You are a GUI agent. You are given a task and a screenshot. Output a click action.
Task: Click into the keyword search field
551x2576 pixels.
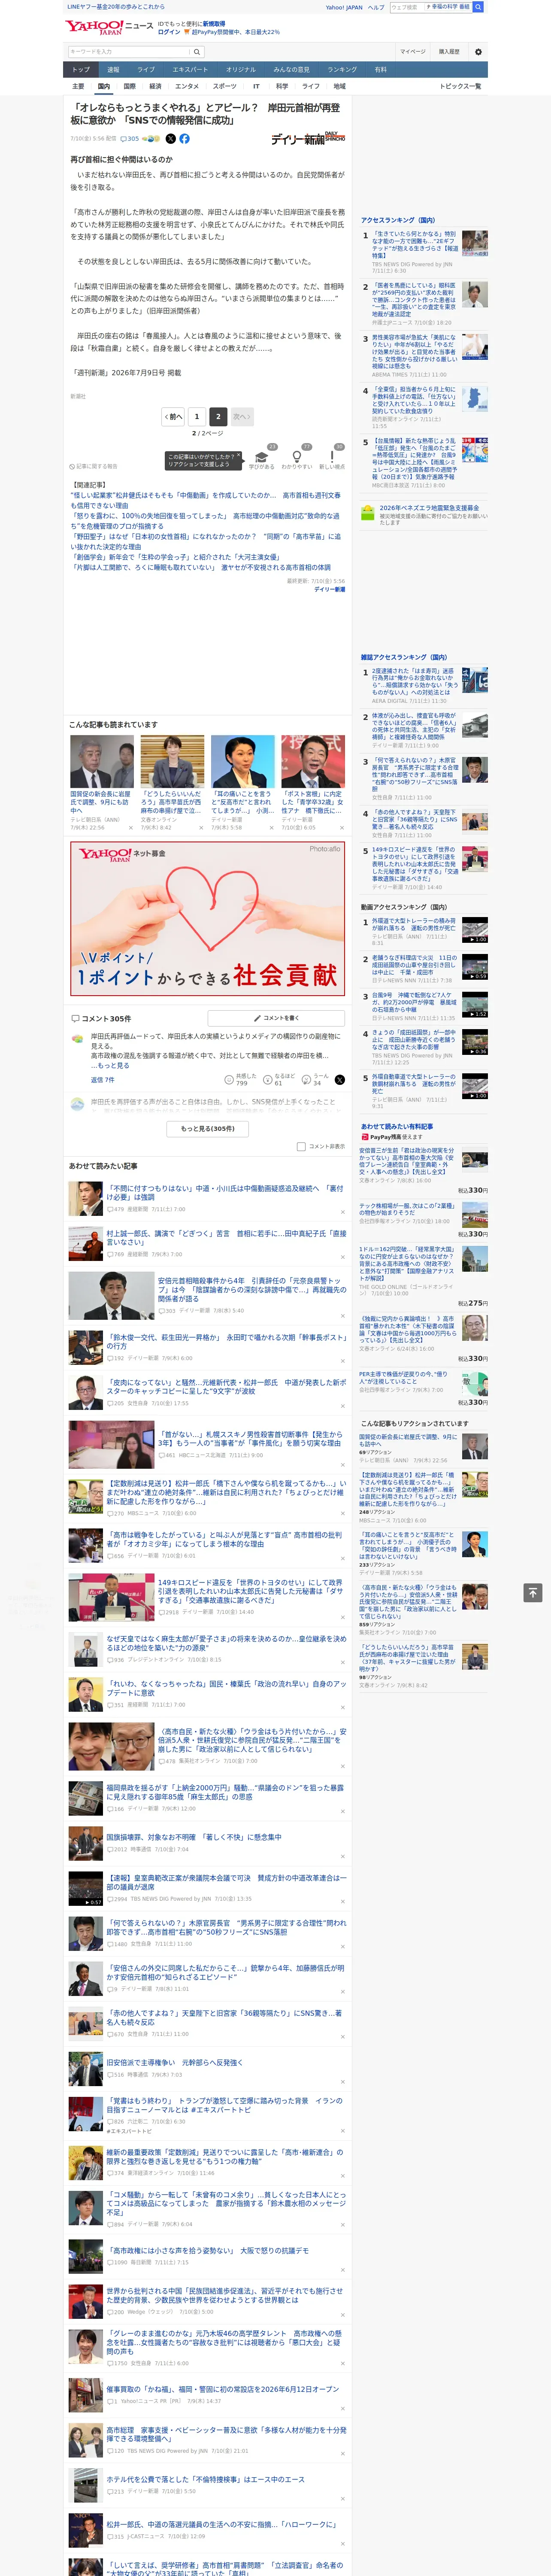129,52
